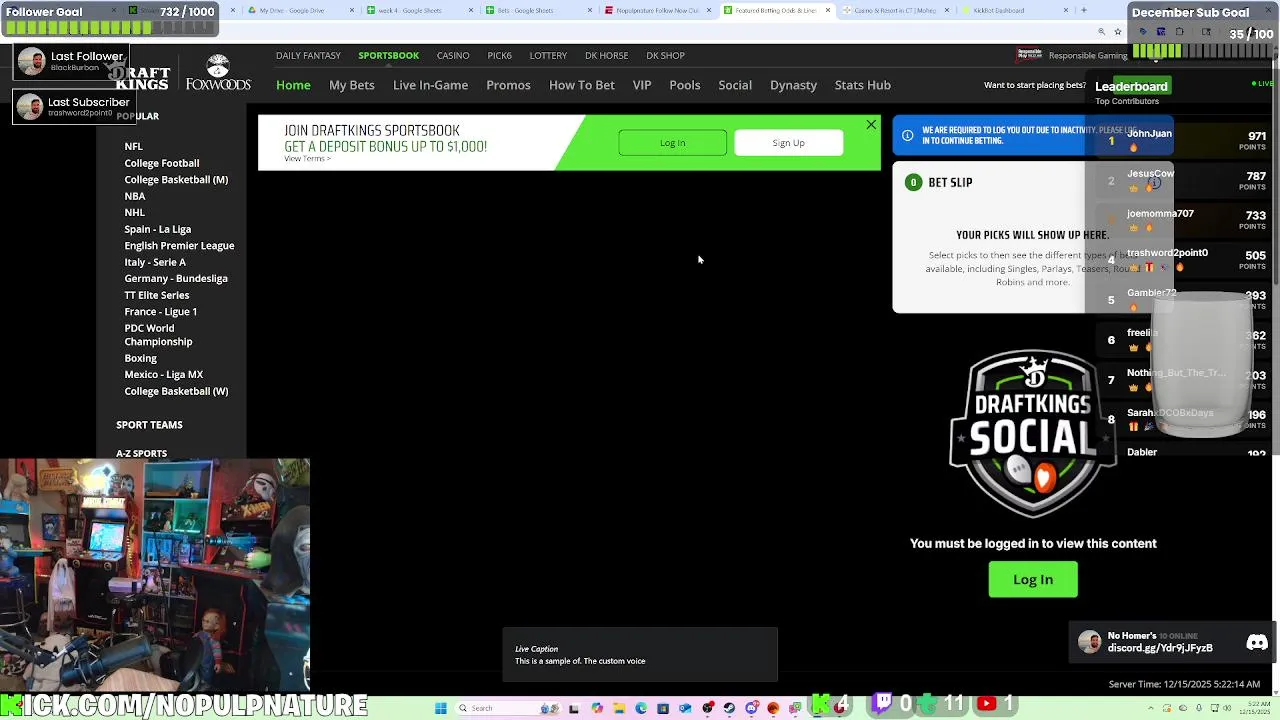Click the Bet Slip count badge

(x=912, y=182)
